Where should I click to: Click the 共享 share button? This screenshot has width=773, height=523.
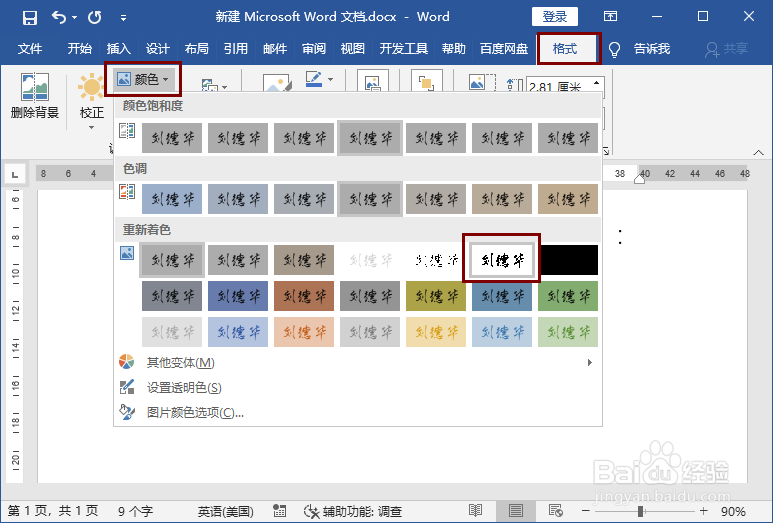click(x=727, y=49)
